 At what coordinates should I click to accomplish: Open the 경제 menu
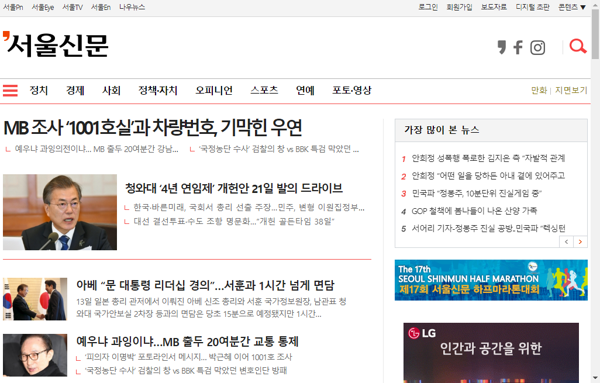point(75,90)
